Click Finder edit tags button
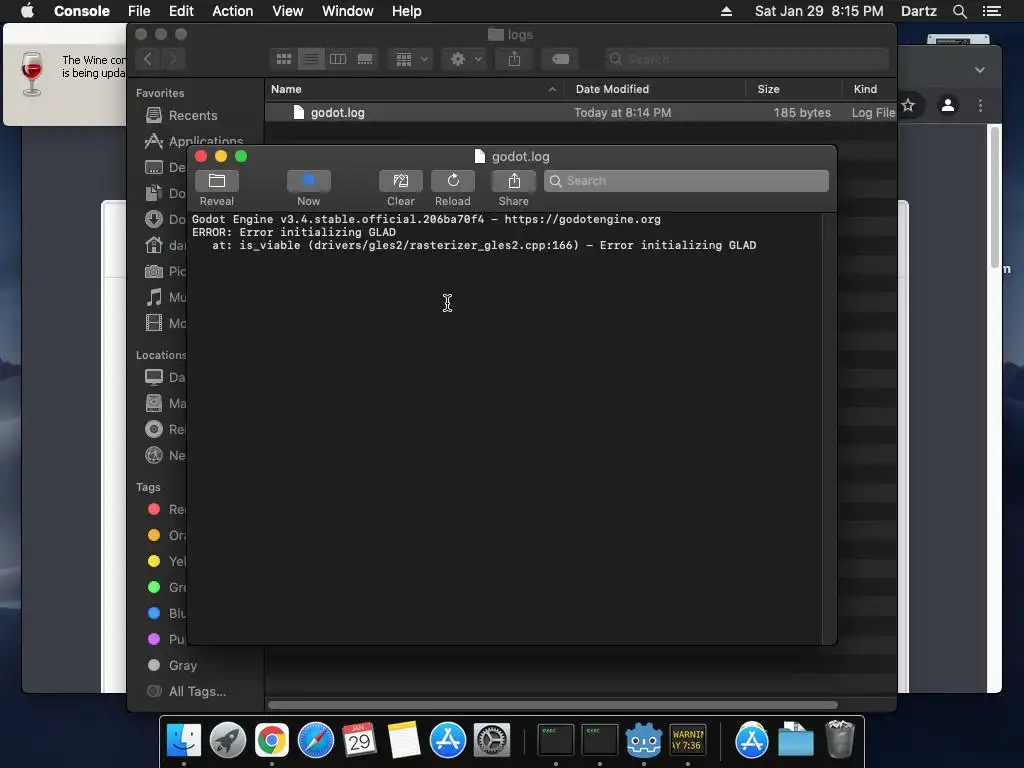 coord(560,59)
